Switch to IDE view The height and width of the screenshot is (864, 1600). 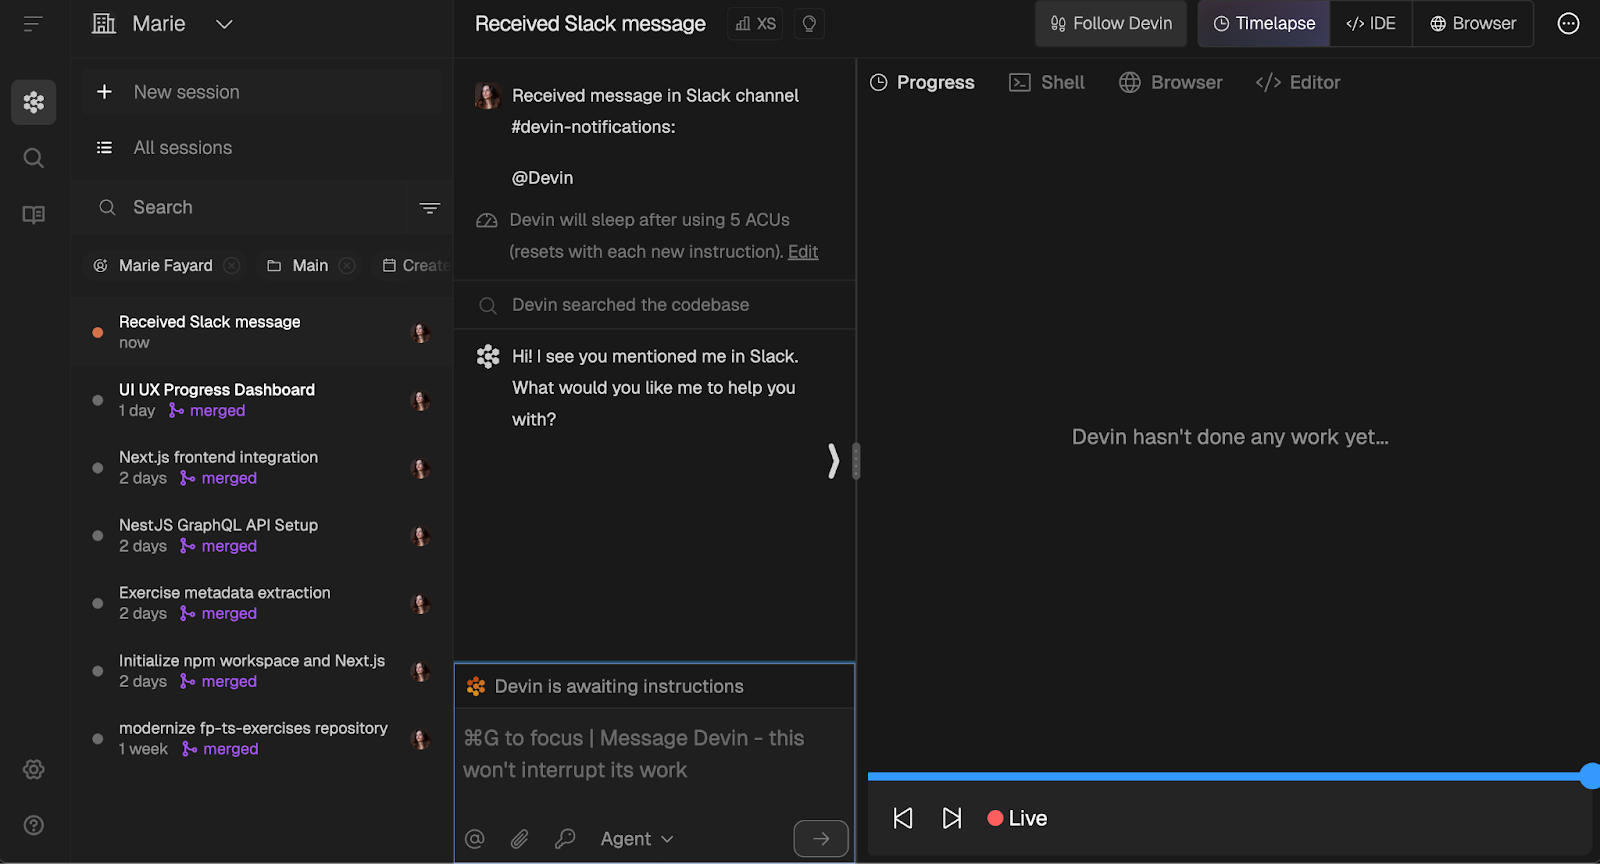1371,23
